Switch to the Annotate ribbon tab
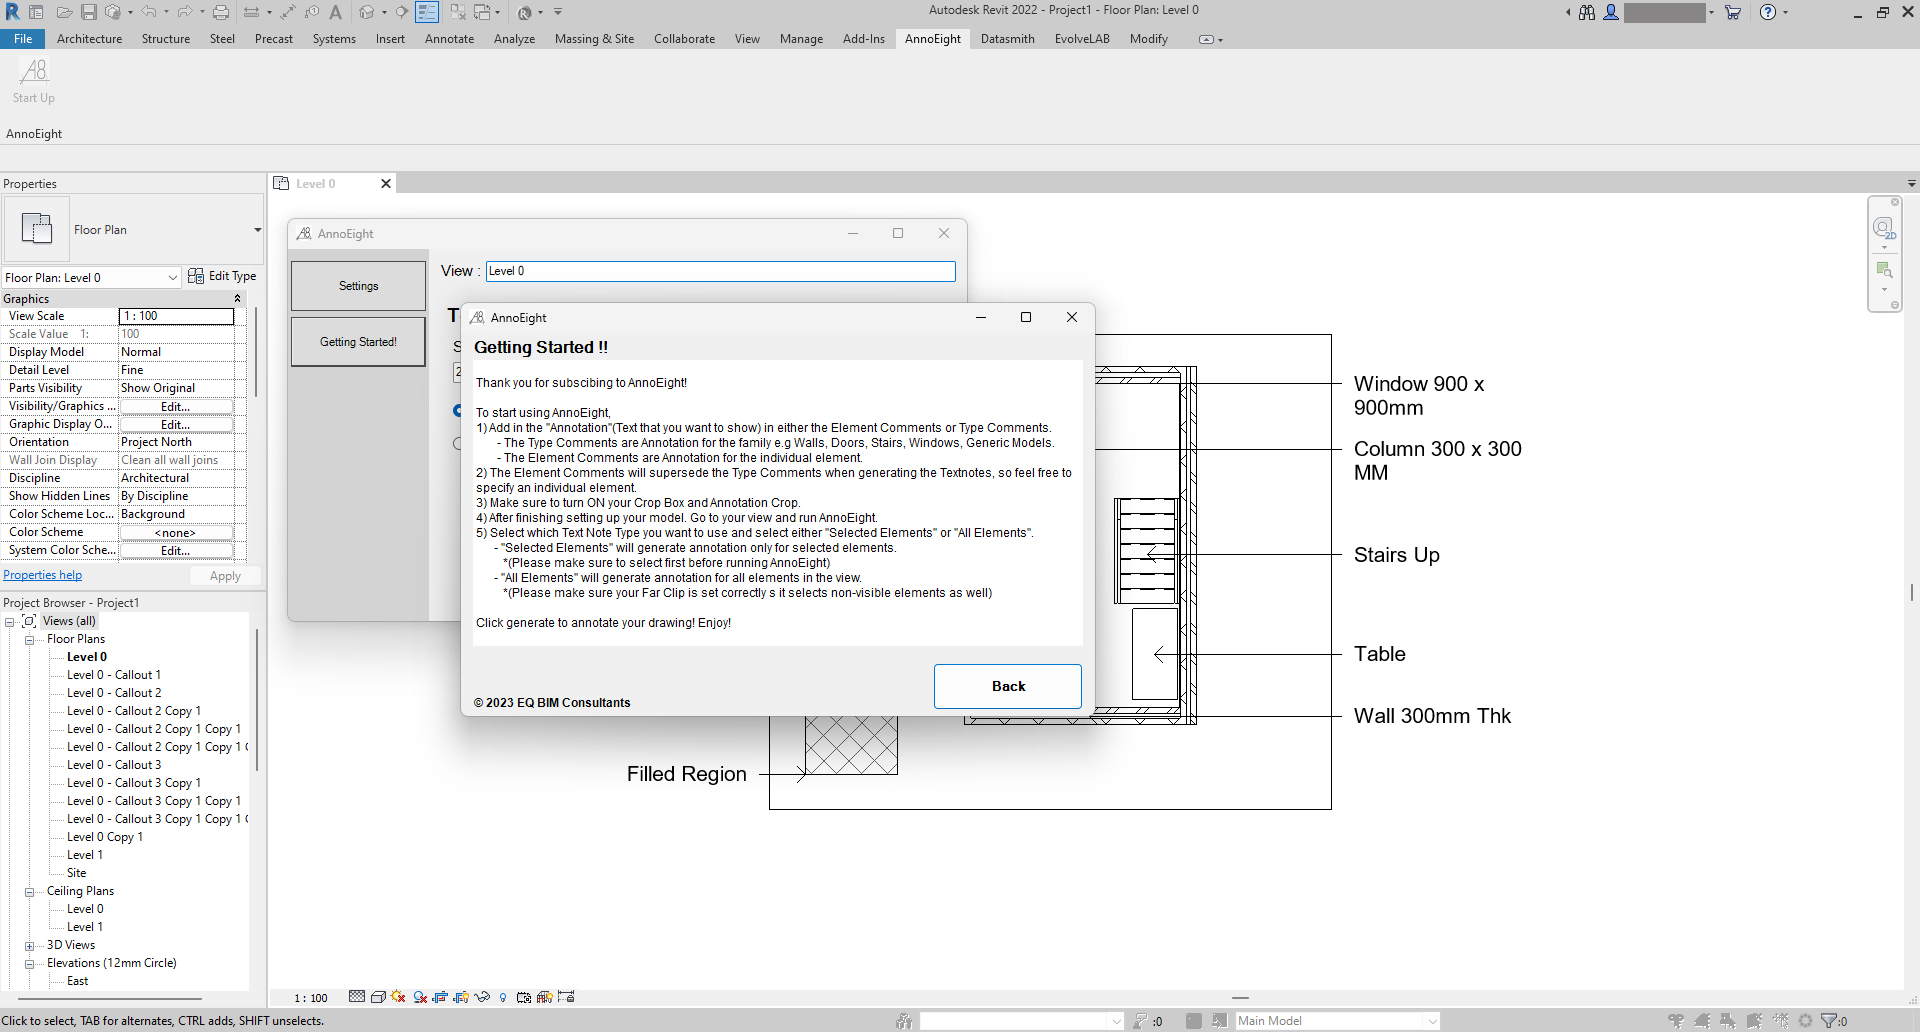This screenshot has width=1920, height=1032. click(x=449, y=39)
